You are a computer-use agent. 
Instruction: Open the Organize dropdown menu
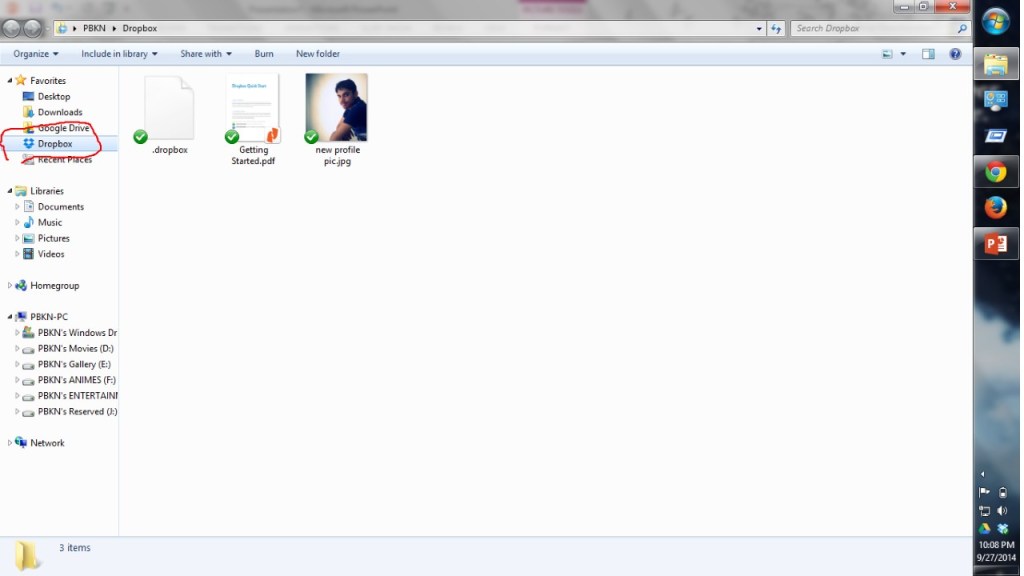click(36, 54)
